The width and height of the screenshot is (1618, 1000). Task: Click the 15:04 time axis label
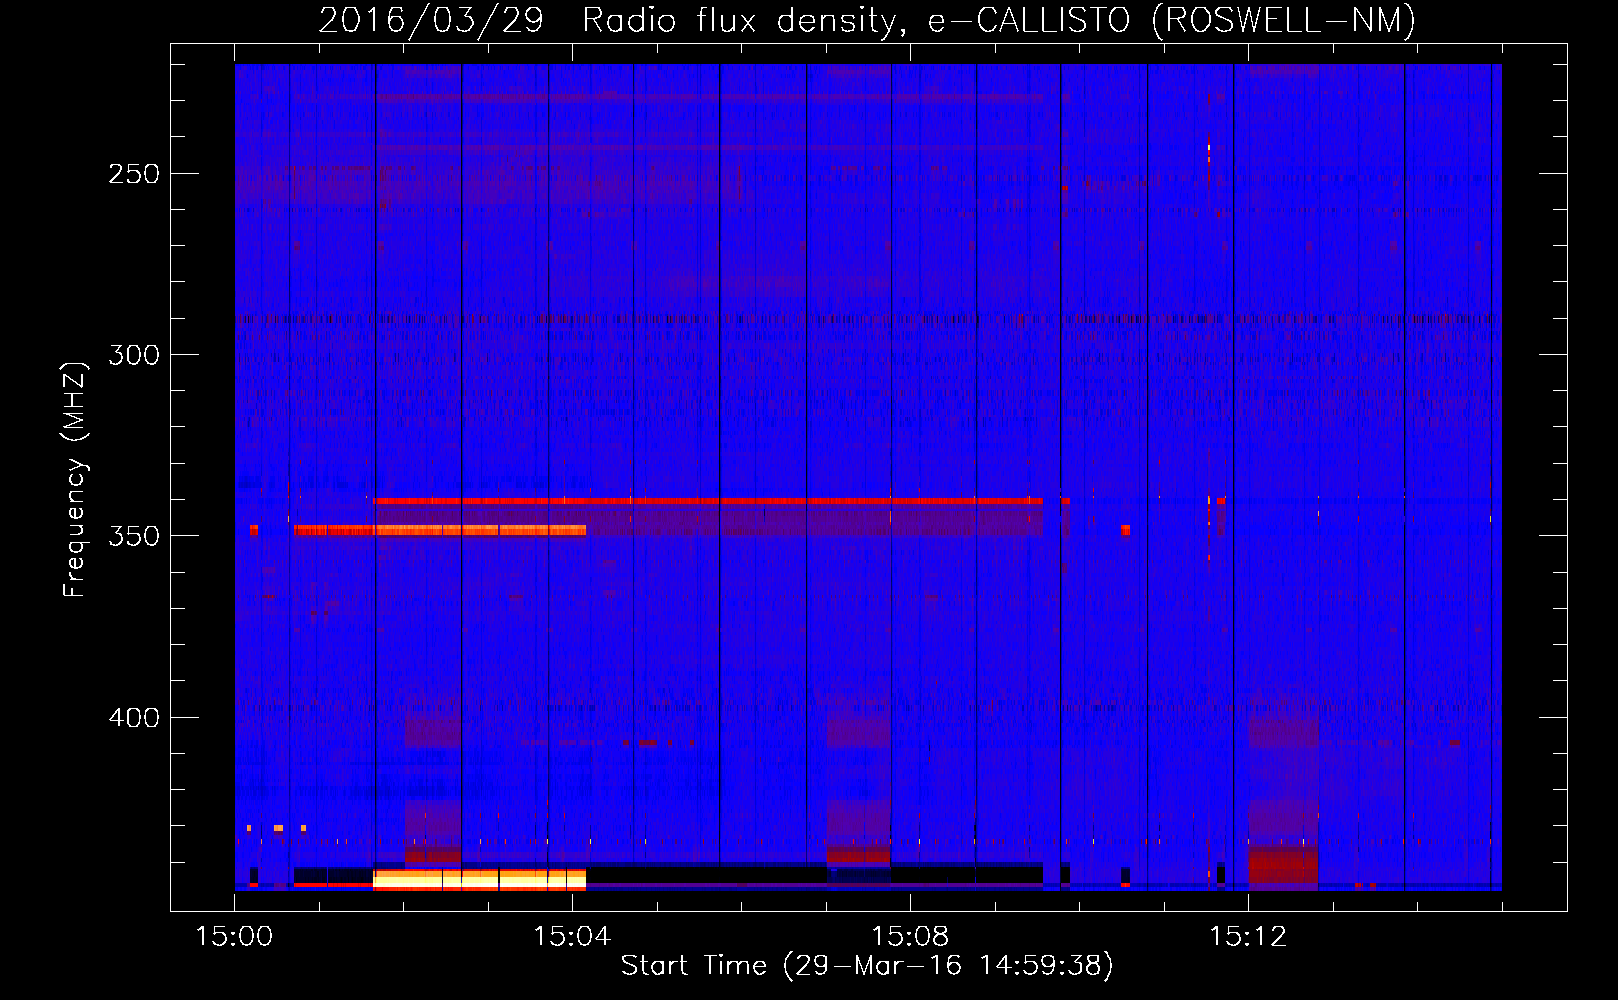tap(572, 937)
